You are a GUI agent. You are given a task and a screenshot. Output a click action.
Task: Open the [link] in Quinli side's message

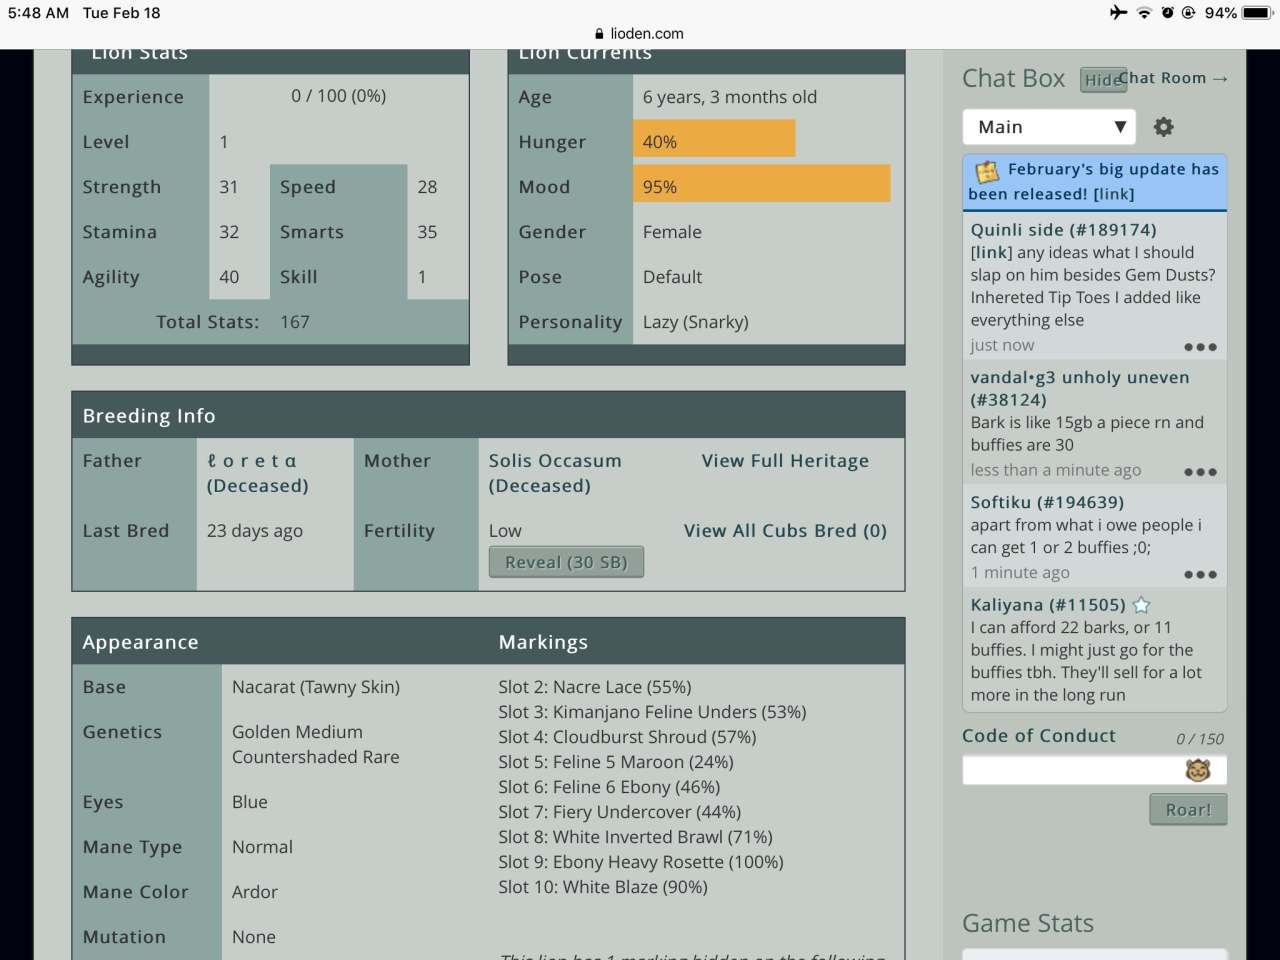pyautogui.click(x=991, y=253)
